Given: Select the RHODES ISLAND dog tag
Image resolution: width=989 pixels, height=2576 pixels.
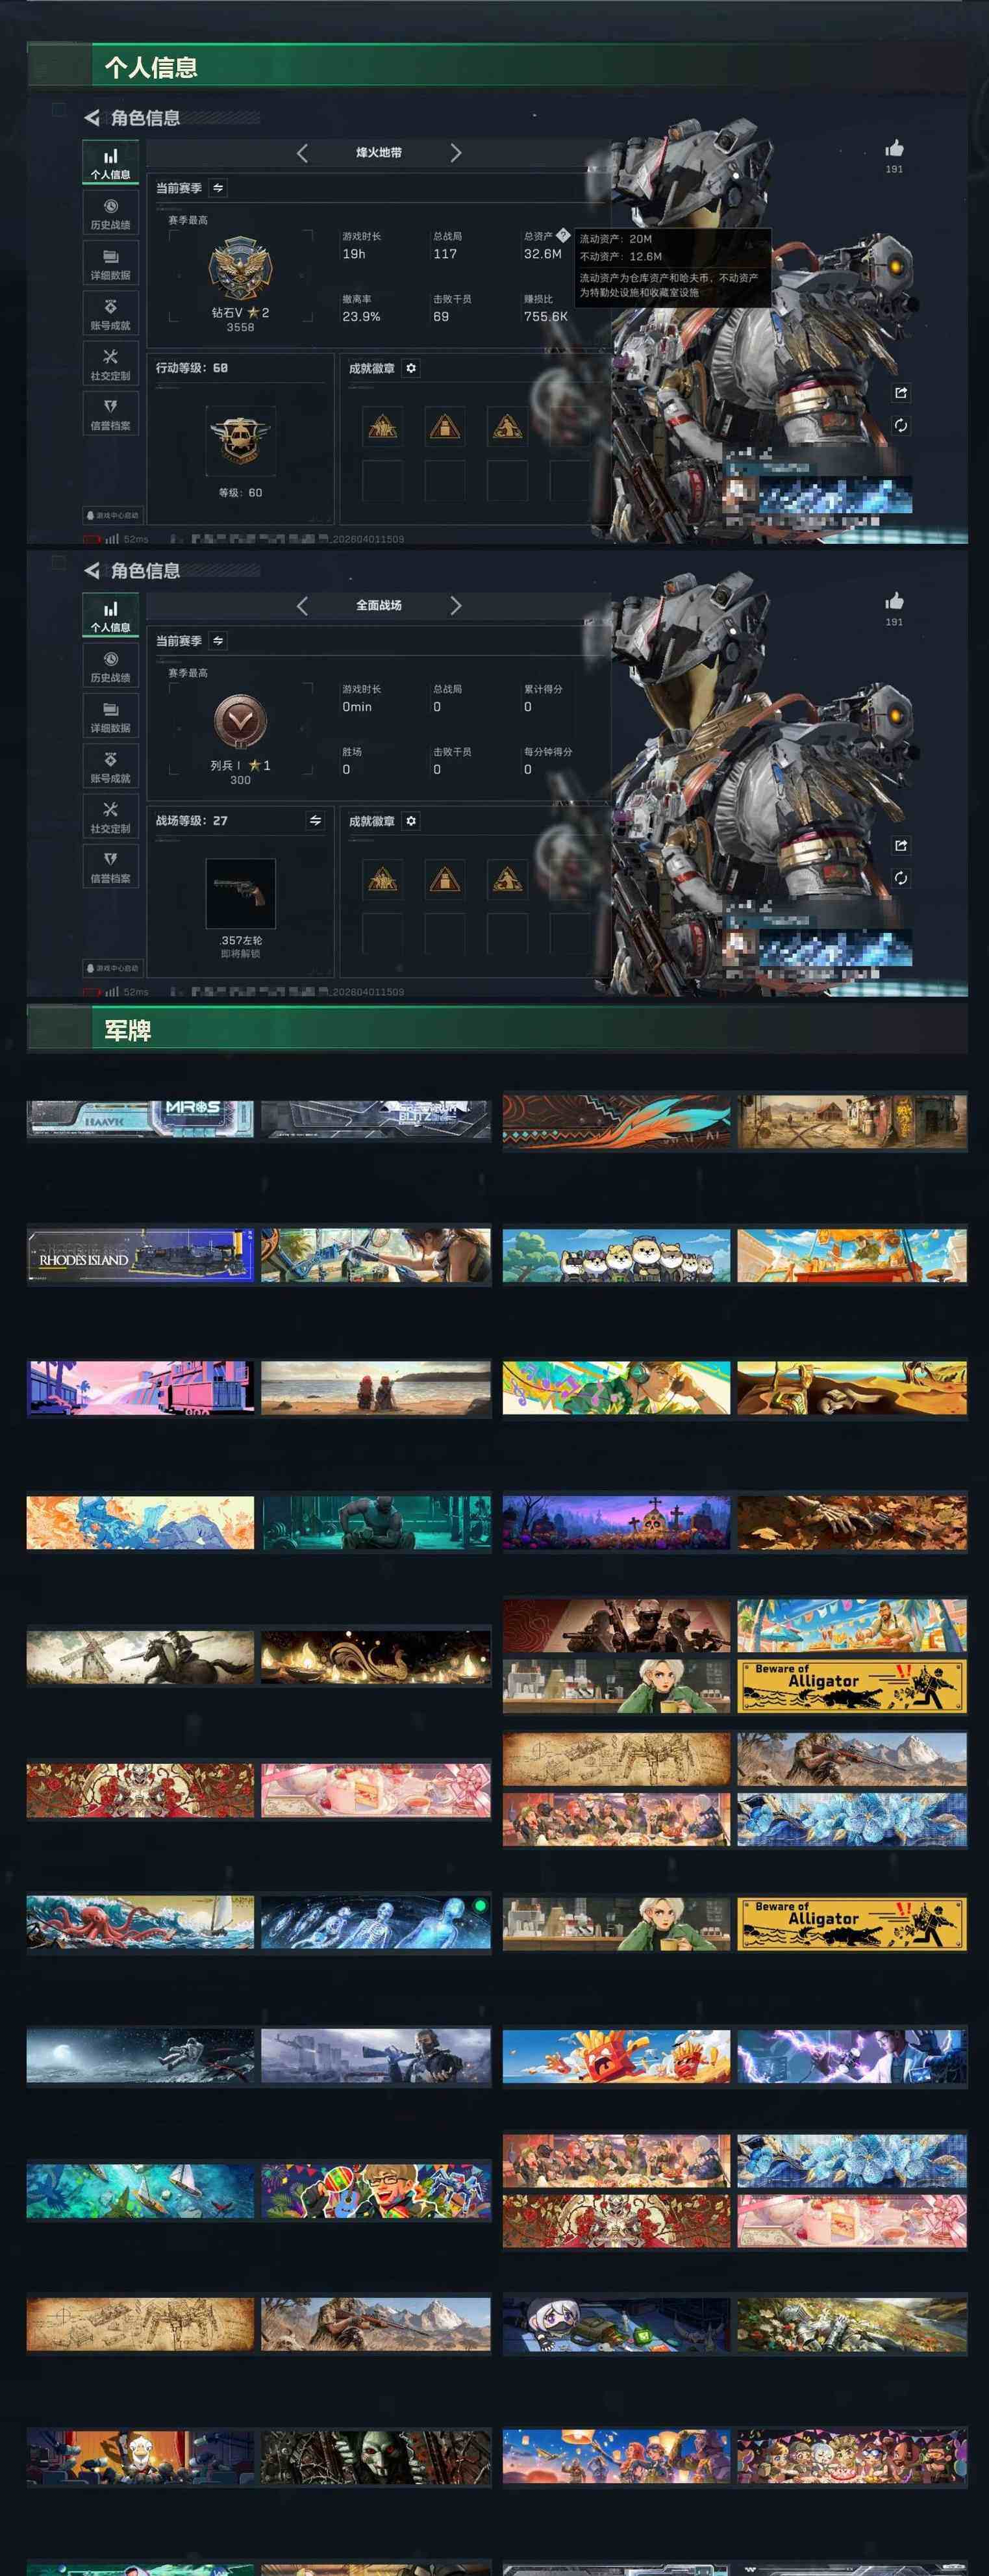Looking at the screenshot, I should [x=141, y=1255].
